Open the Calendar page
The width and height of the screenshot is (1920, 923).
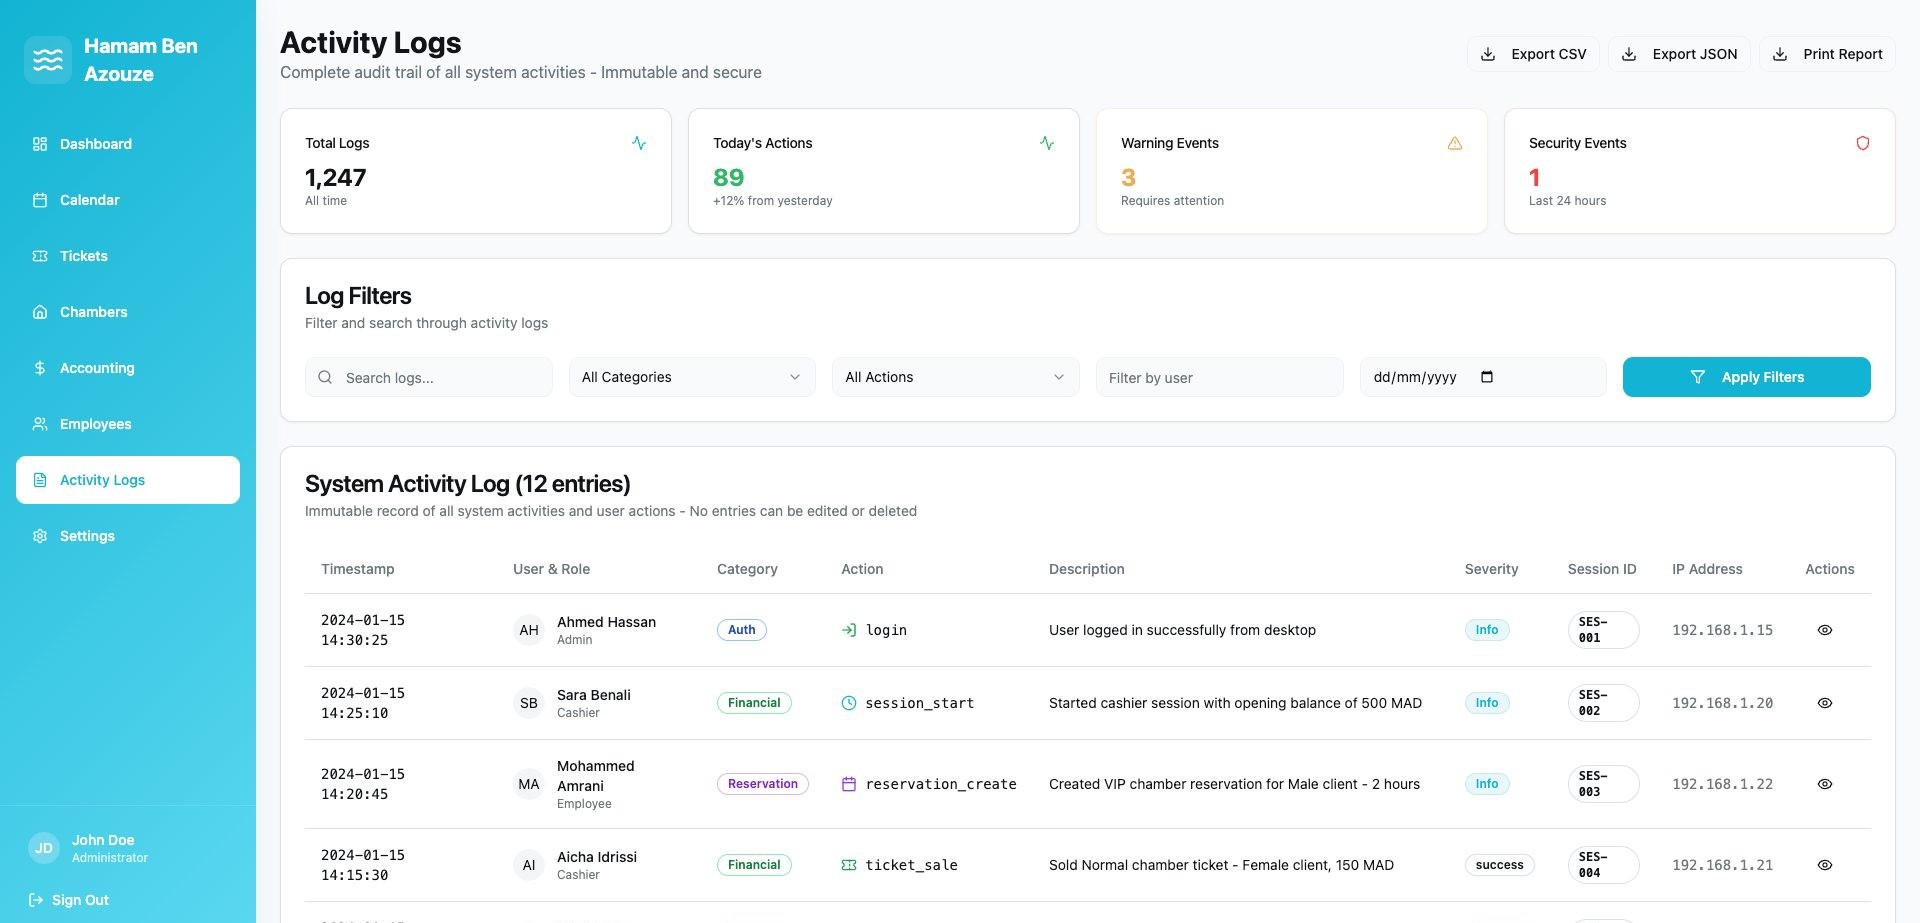pos(128,200)
